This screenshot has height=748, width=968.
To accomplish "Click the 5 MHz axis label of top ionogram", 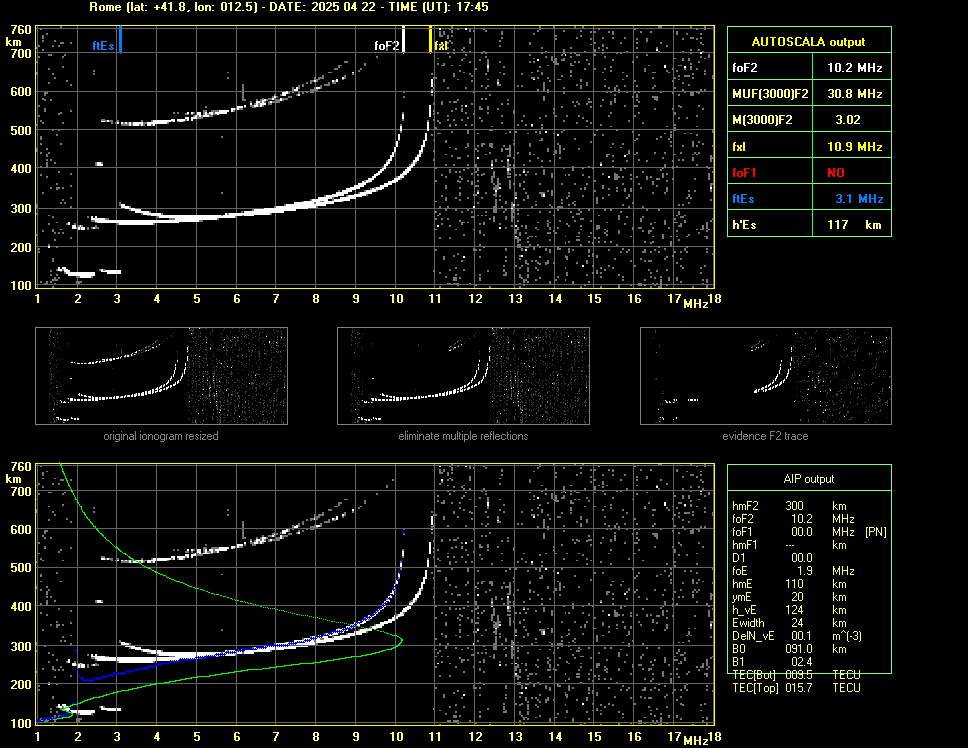I will pos(197,299).
